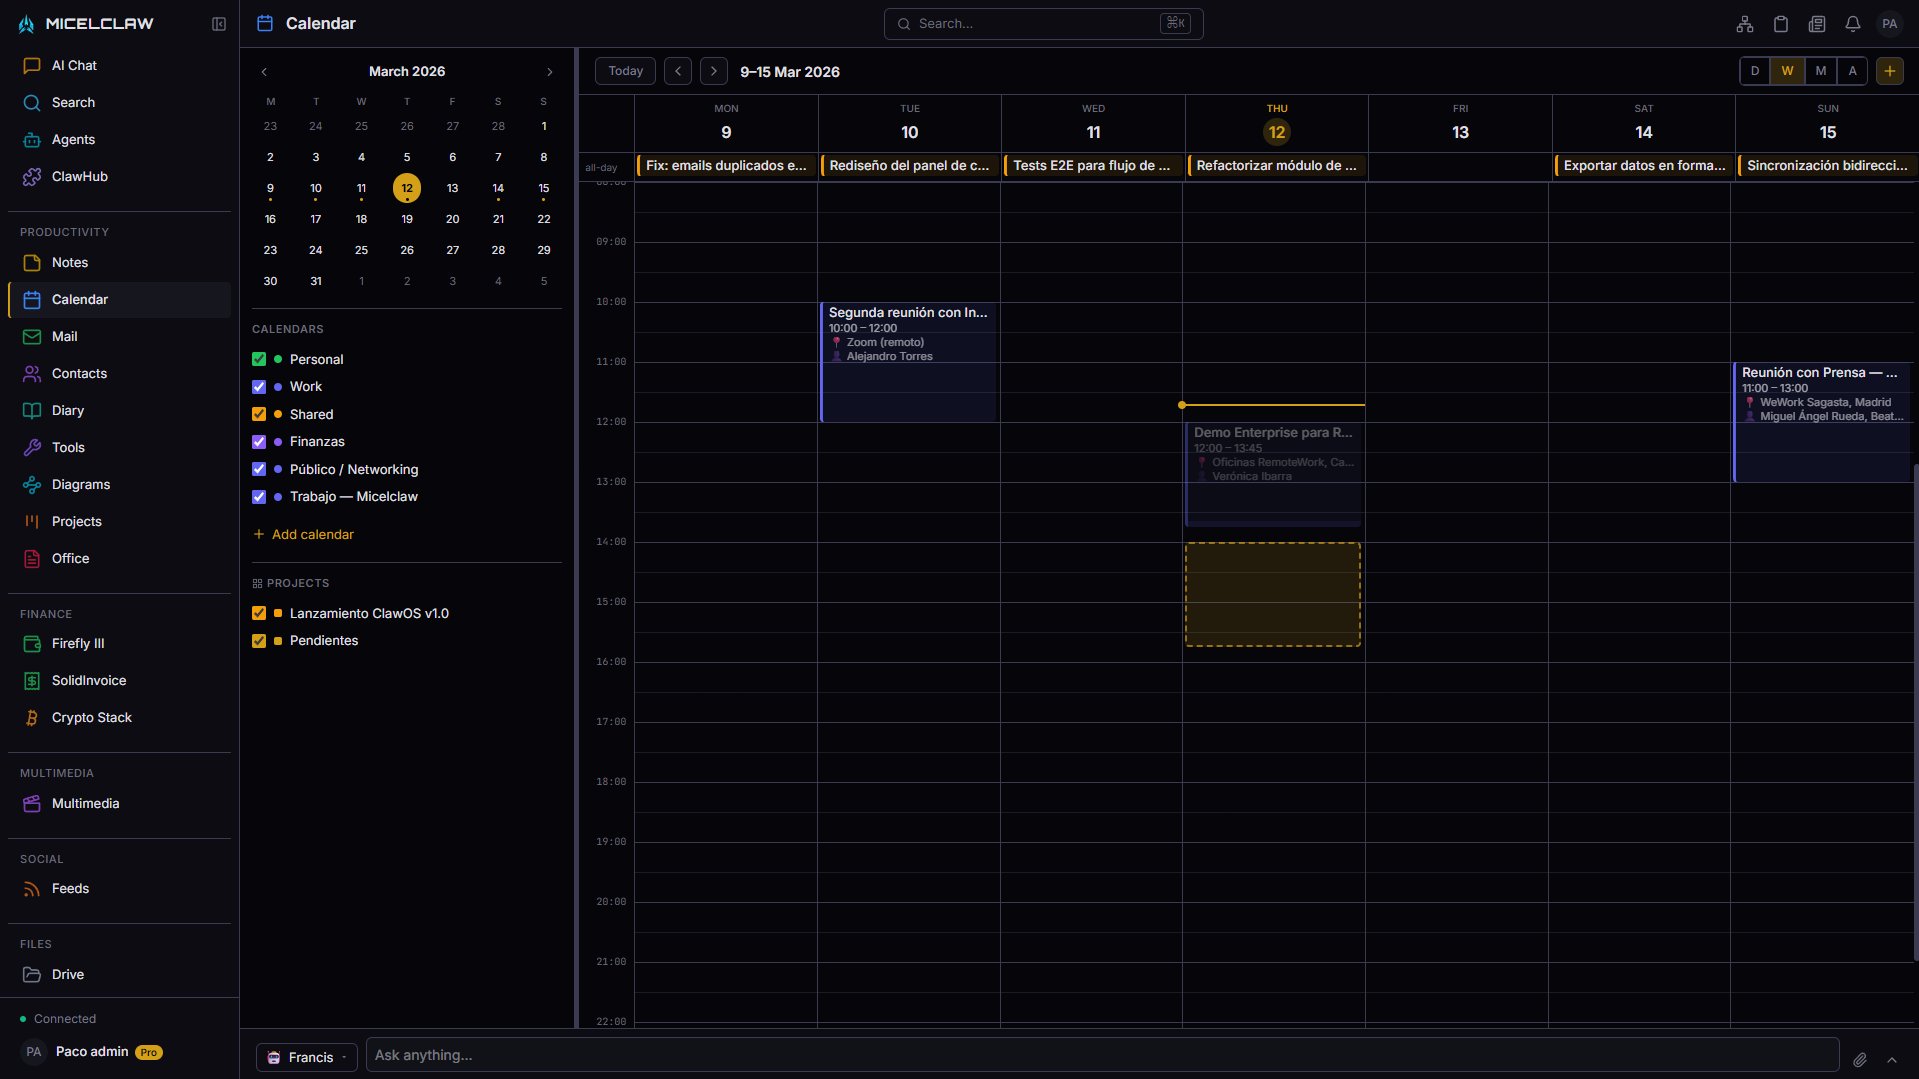Select the Agents sidebar icon
This screenshot has width=1919, height=1079.
click(73, 139)
